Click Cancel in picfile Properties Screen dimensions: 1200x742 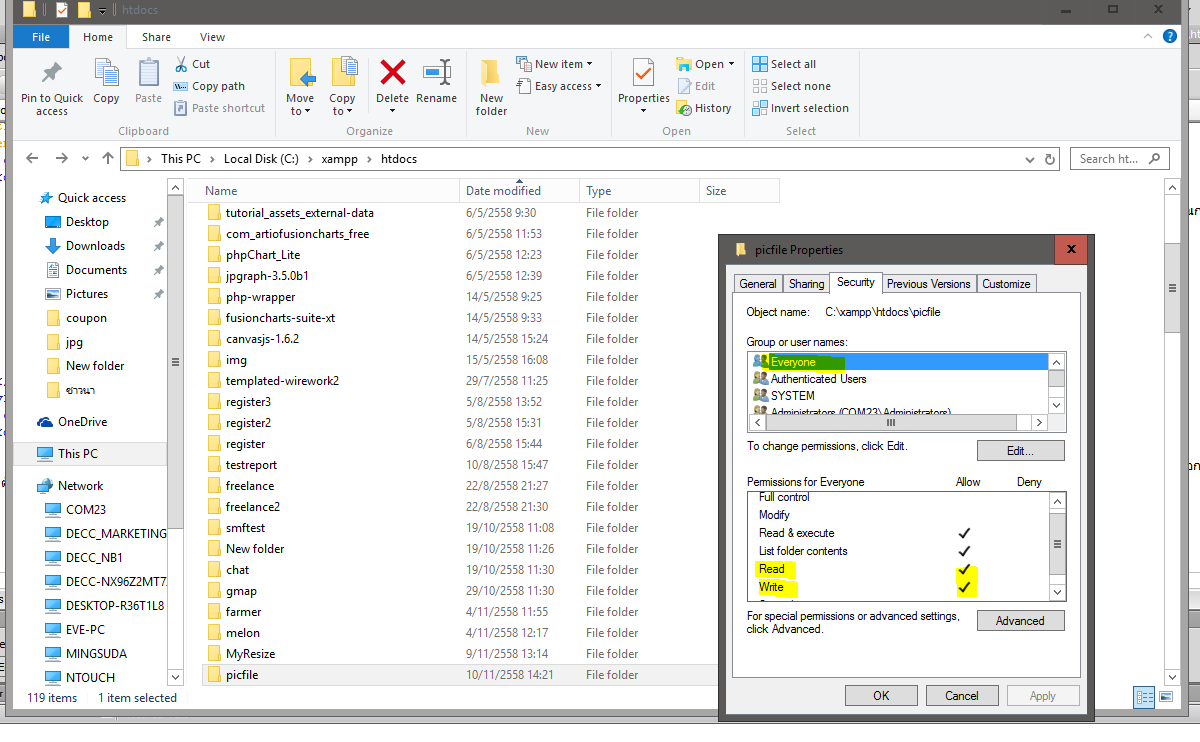click(x=962, y=695)
